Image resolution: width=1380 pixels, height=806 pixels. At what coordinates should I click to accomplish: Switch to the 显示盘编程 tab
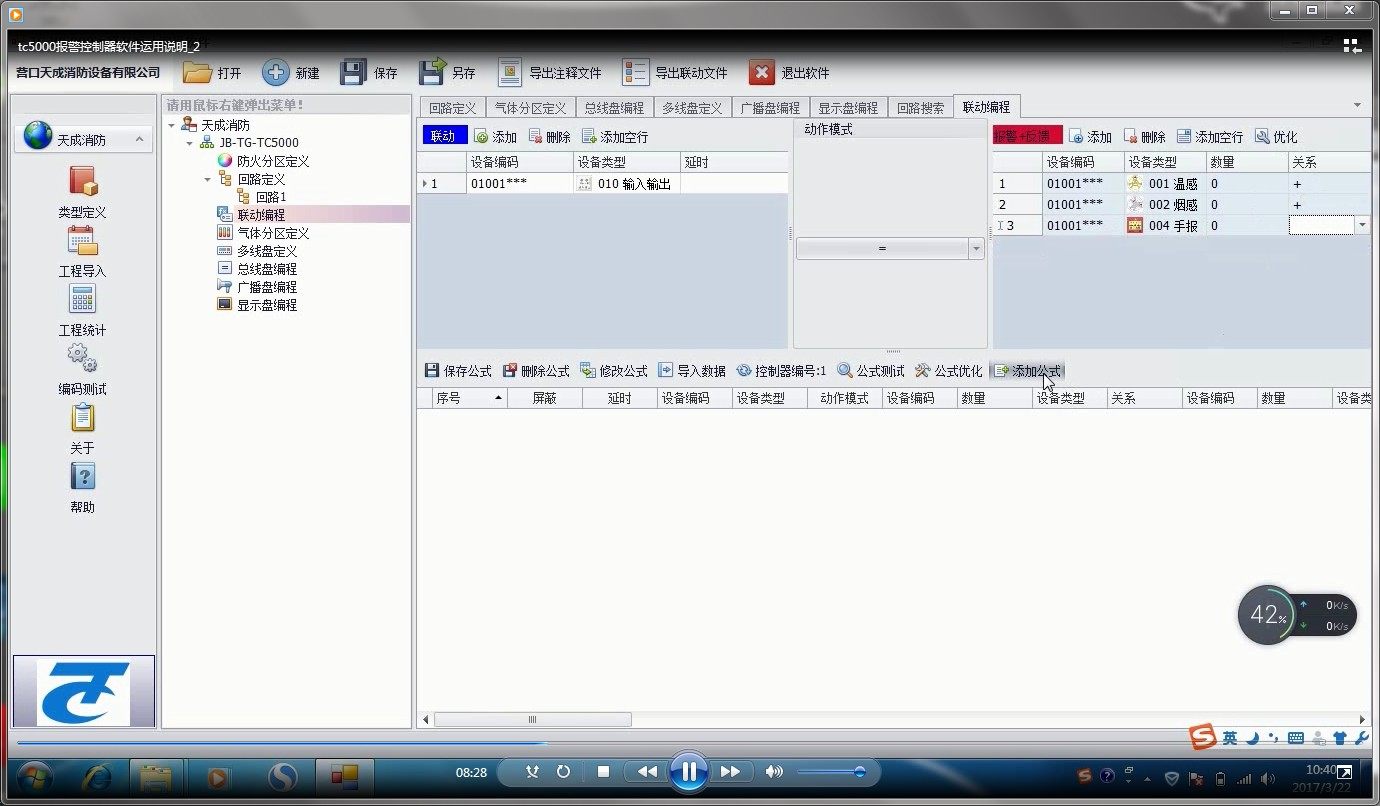point(848,108)
